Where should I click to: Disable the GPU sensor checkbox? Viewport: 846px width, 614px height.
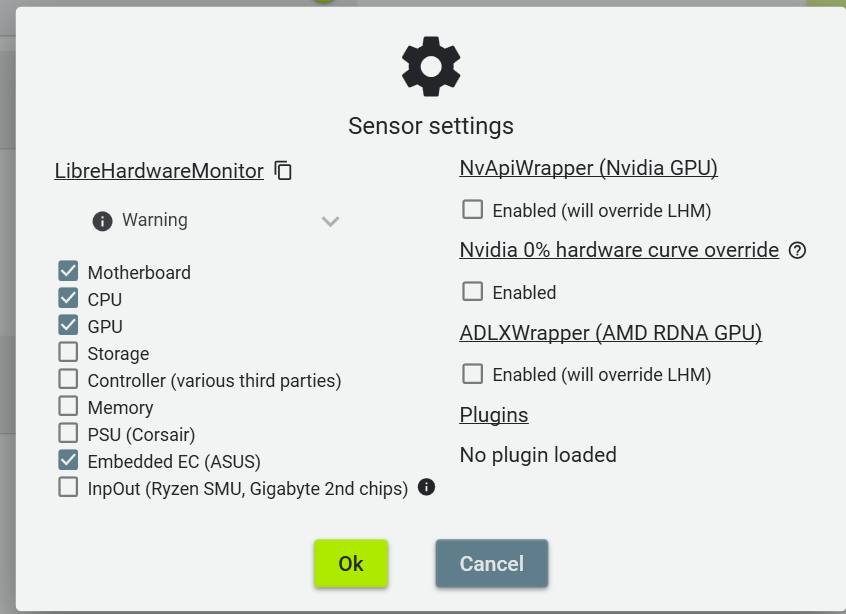point(68,325)
